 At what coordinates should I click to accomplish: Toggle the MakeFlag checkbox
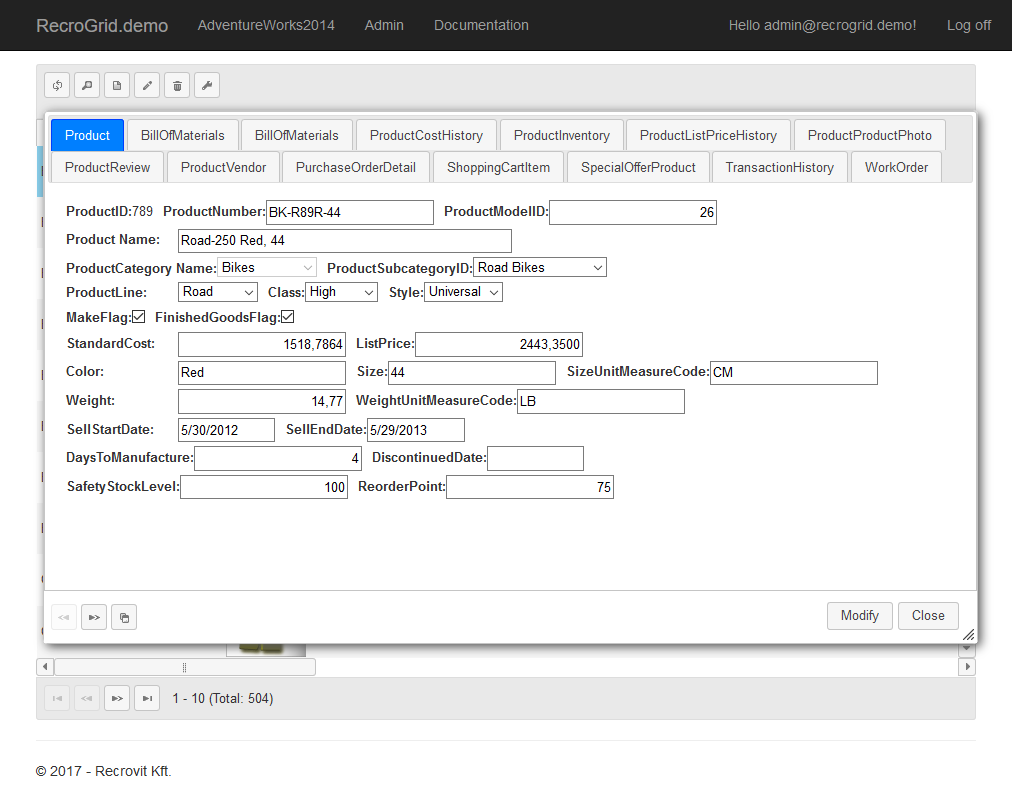139,318
